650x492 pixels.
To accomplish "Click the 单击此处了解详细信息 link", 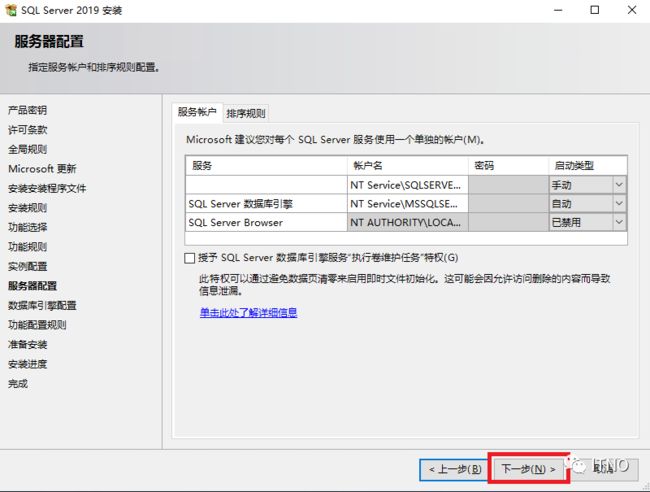I will click(248, 313).
